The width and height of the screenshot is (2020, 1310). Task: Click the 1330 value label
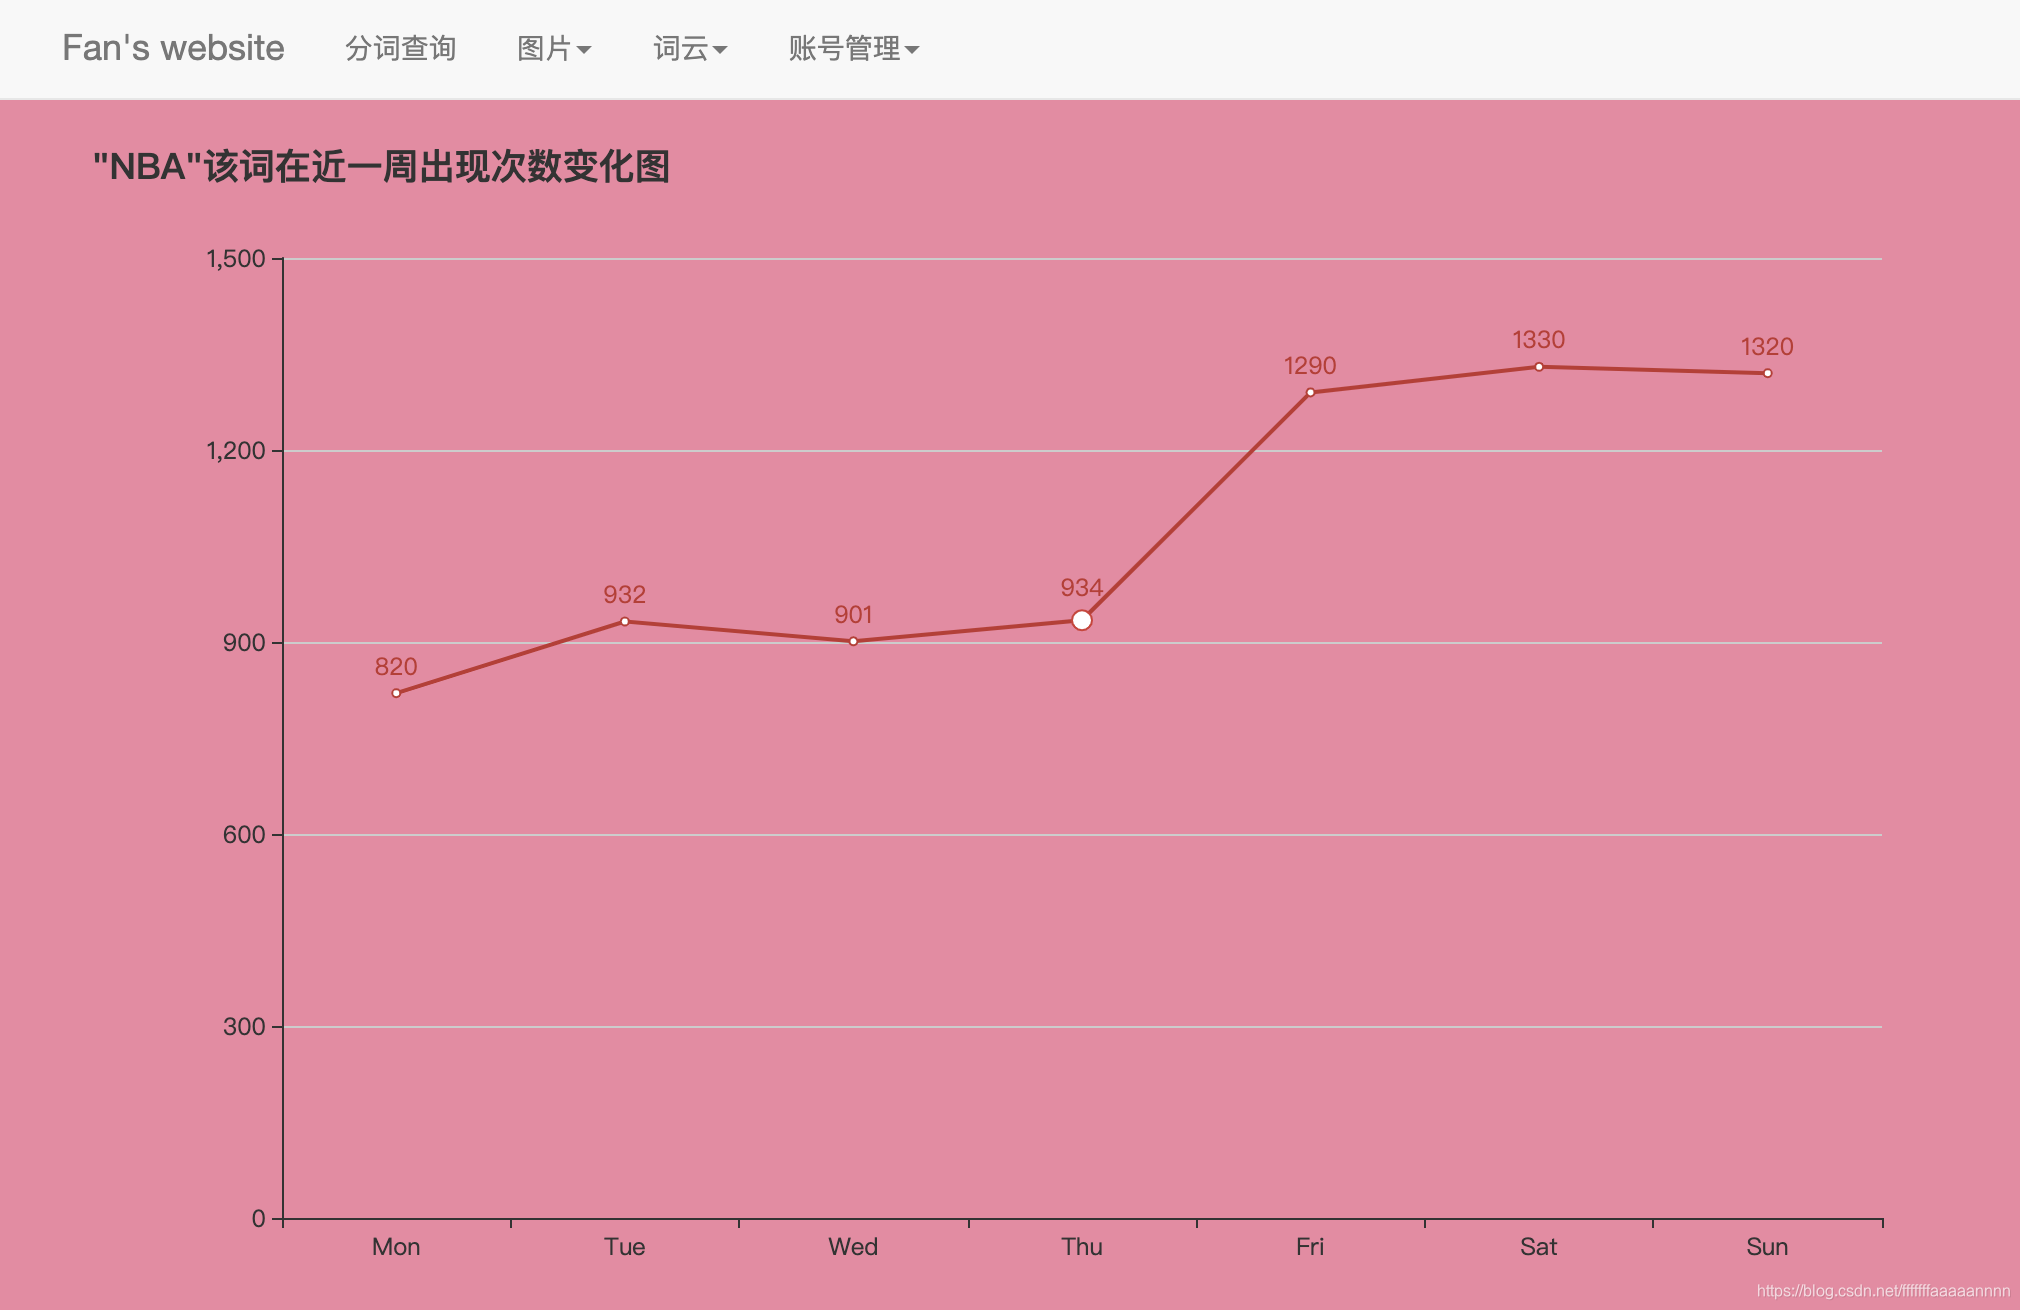click(x=1539, y=340)
